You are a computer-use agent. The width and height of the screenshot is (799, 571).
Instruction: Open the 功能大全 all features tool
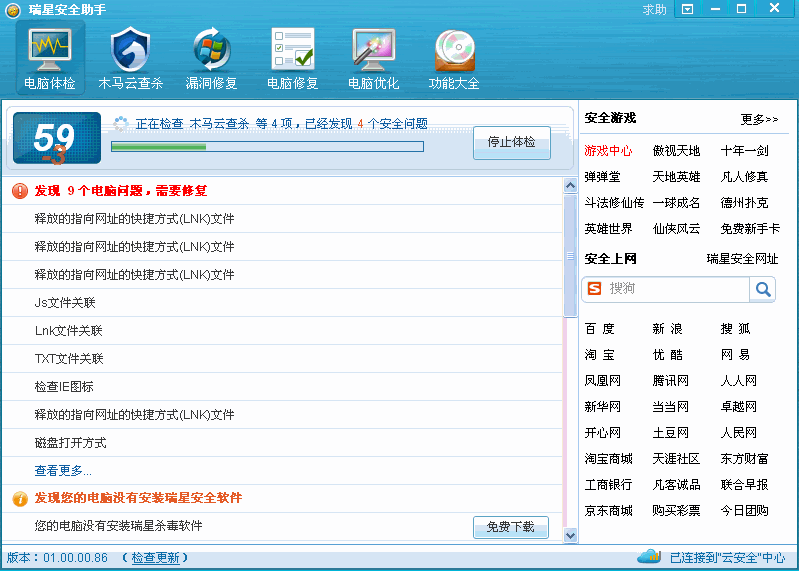click(x=454, y=58)
